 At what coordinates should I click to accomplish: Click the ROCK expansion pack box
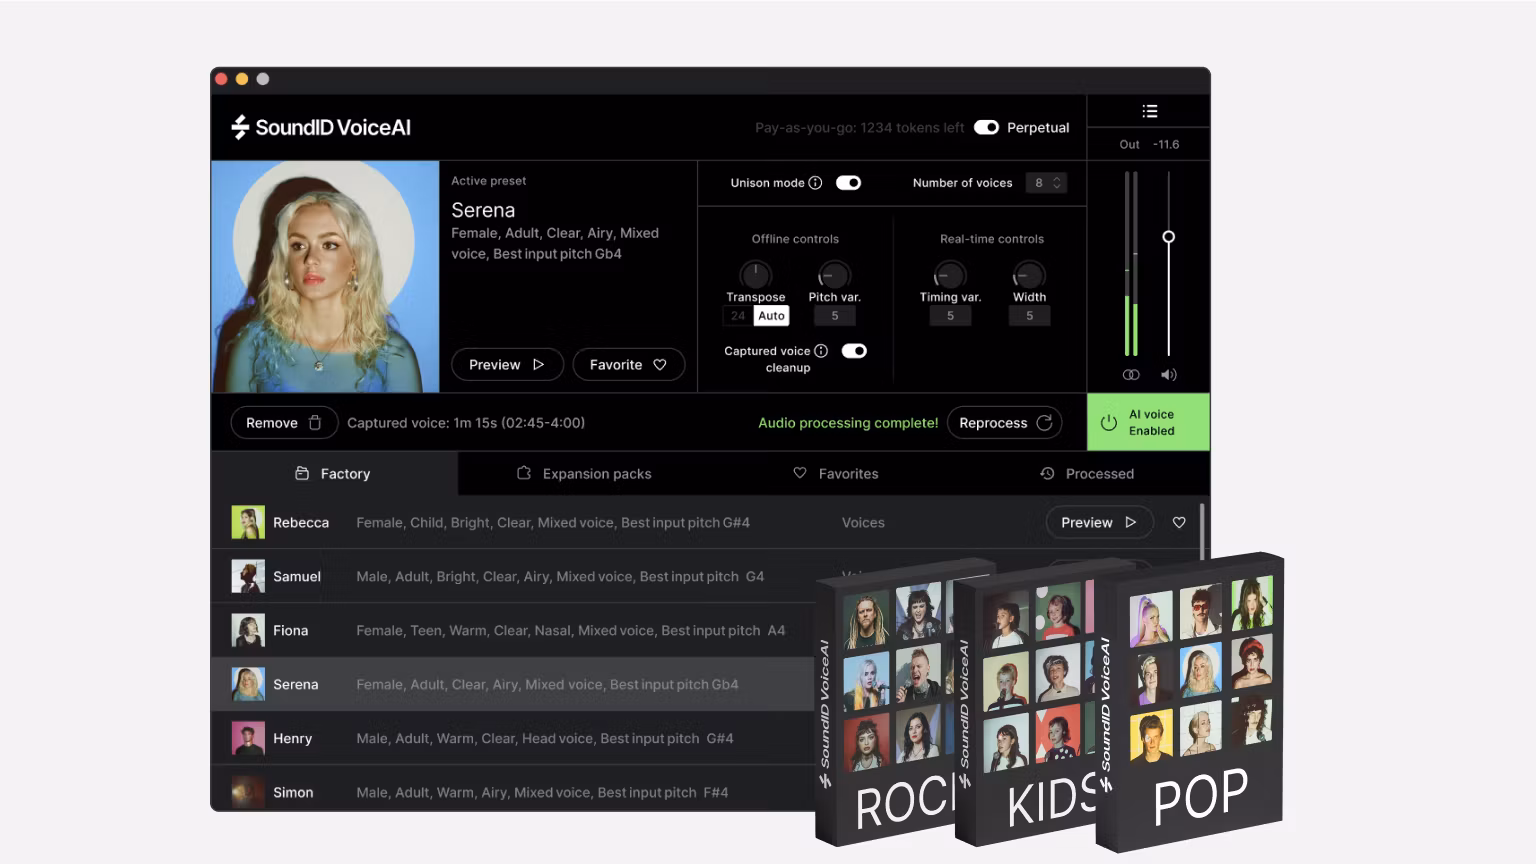click(885, 704)
